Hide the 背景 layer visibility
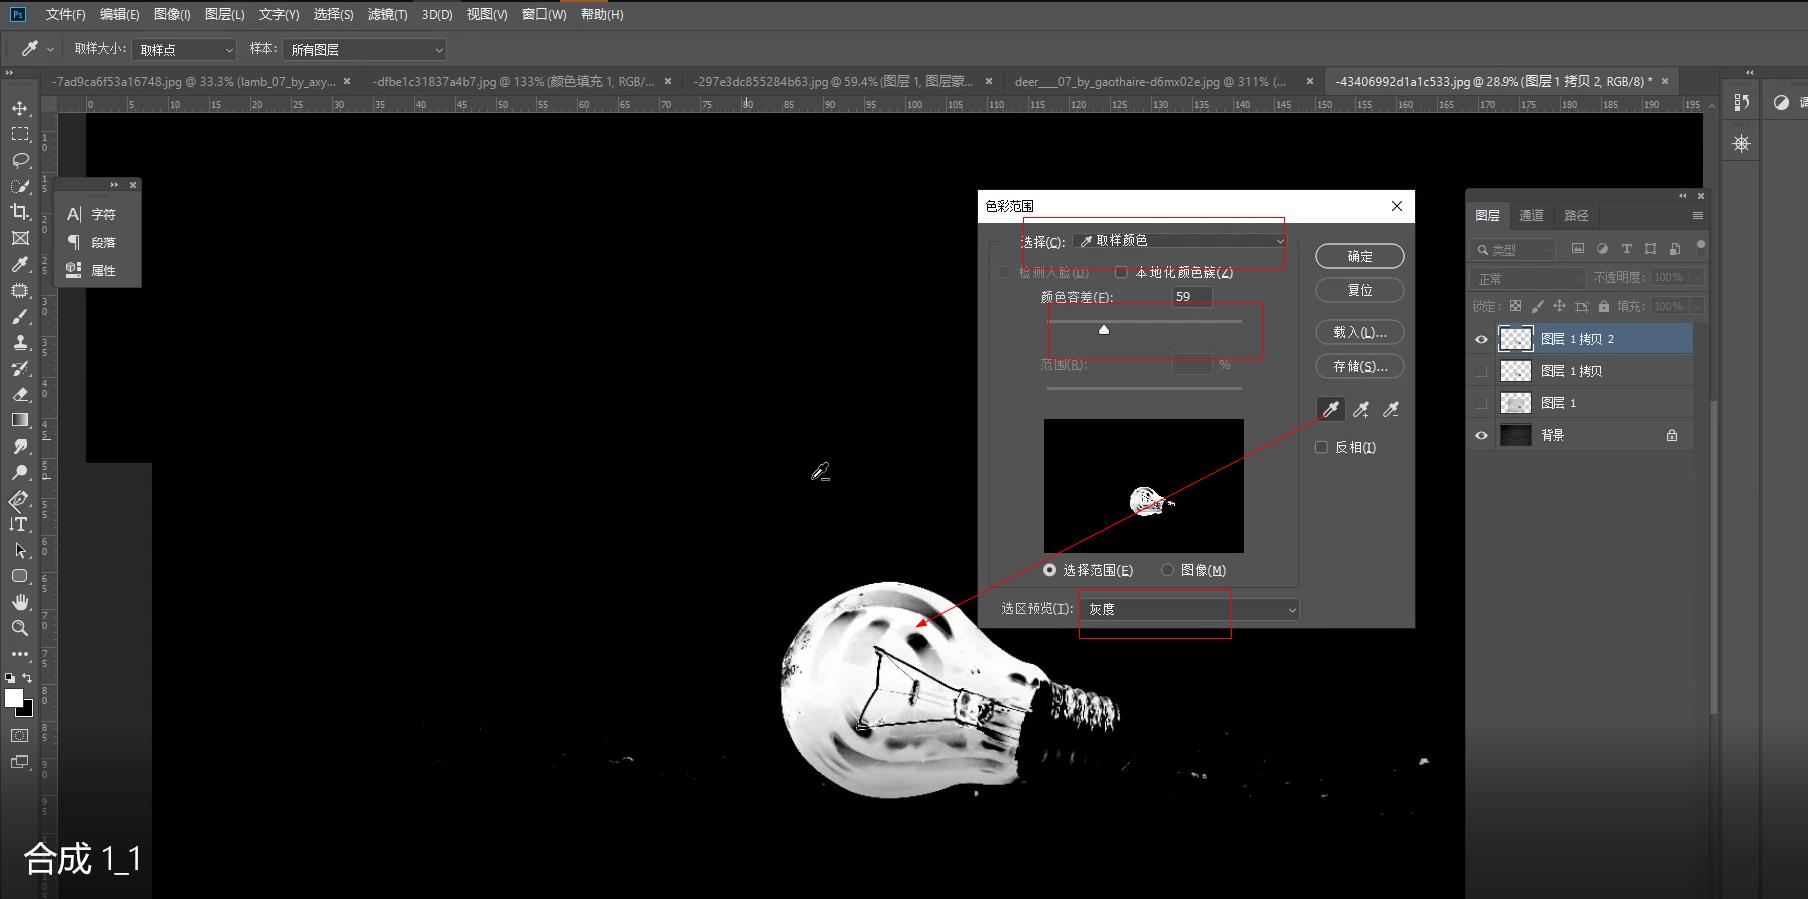This screenshot has width=1808, height=899. coord(1481,435)
